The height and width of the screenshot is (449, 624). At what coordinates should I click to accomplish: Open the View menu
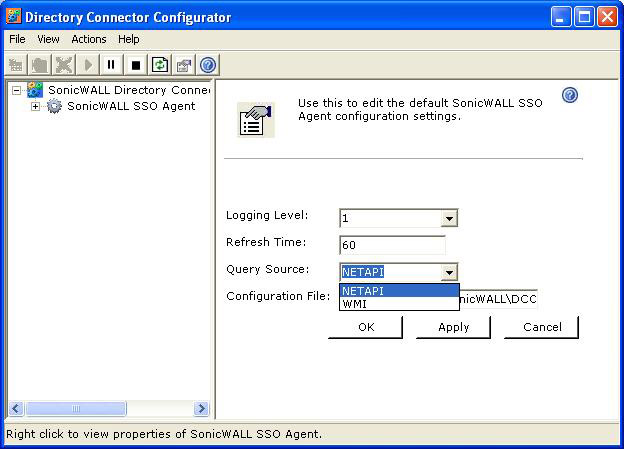point(48,39)
